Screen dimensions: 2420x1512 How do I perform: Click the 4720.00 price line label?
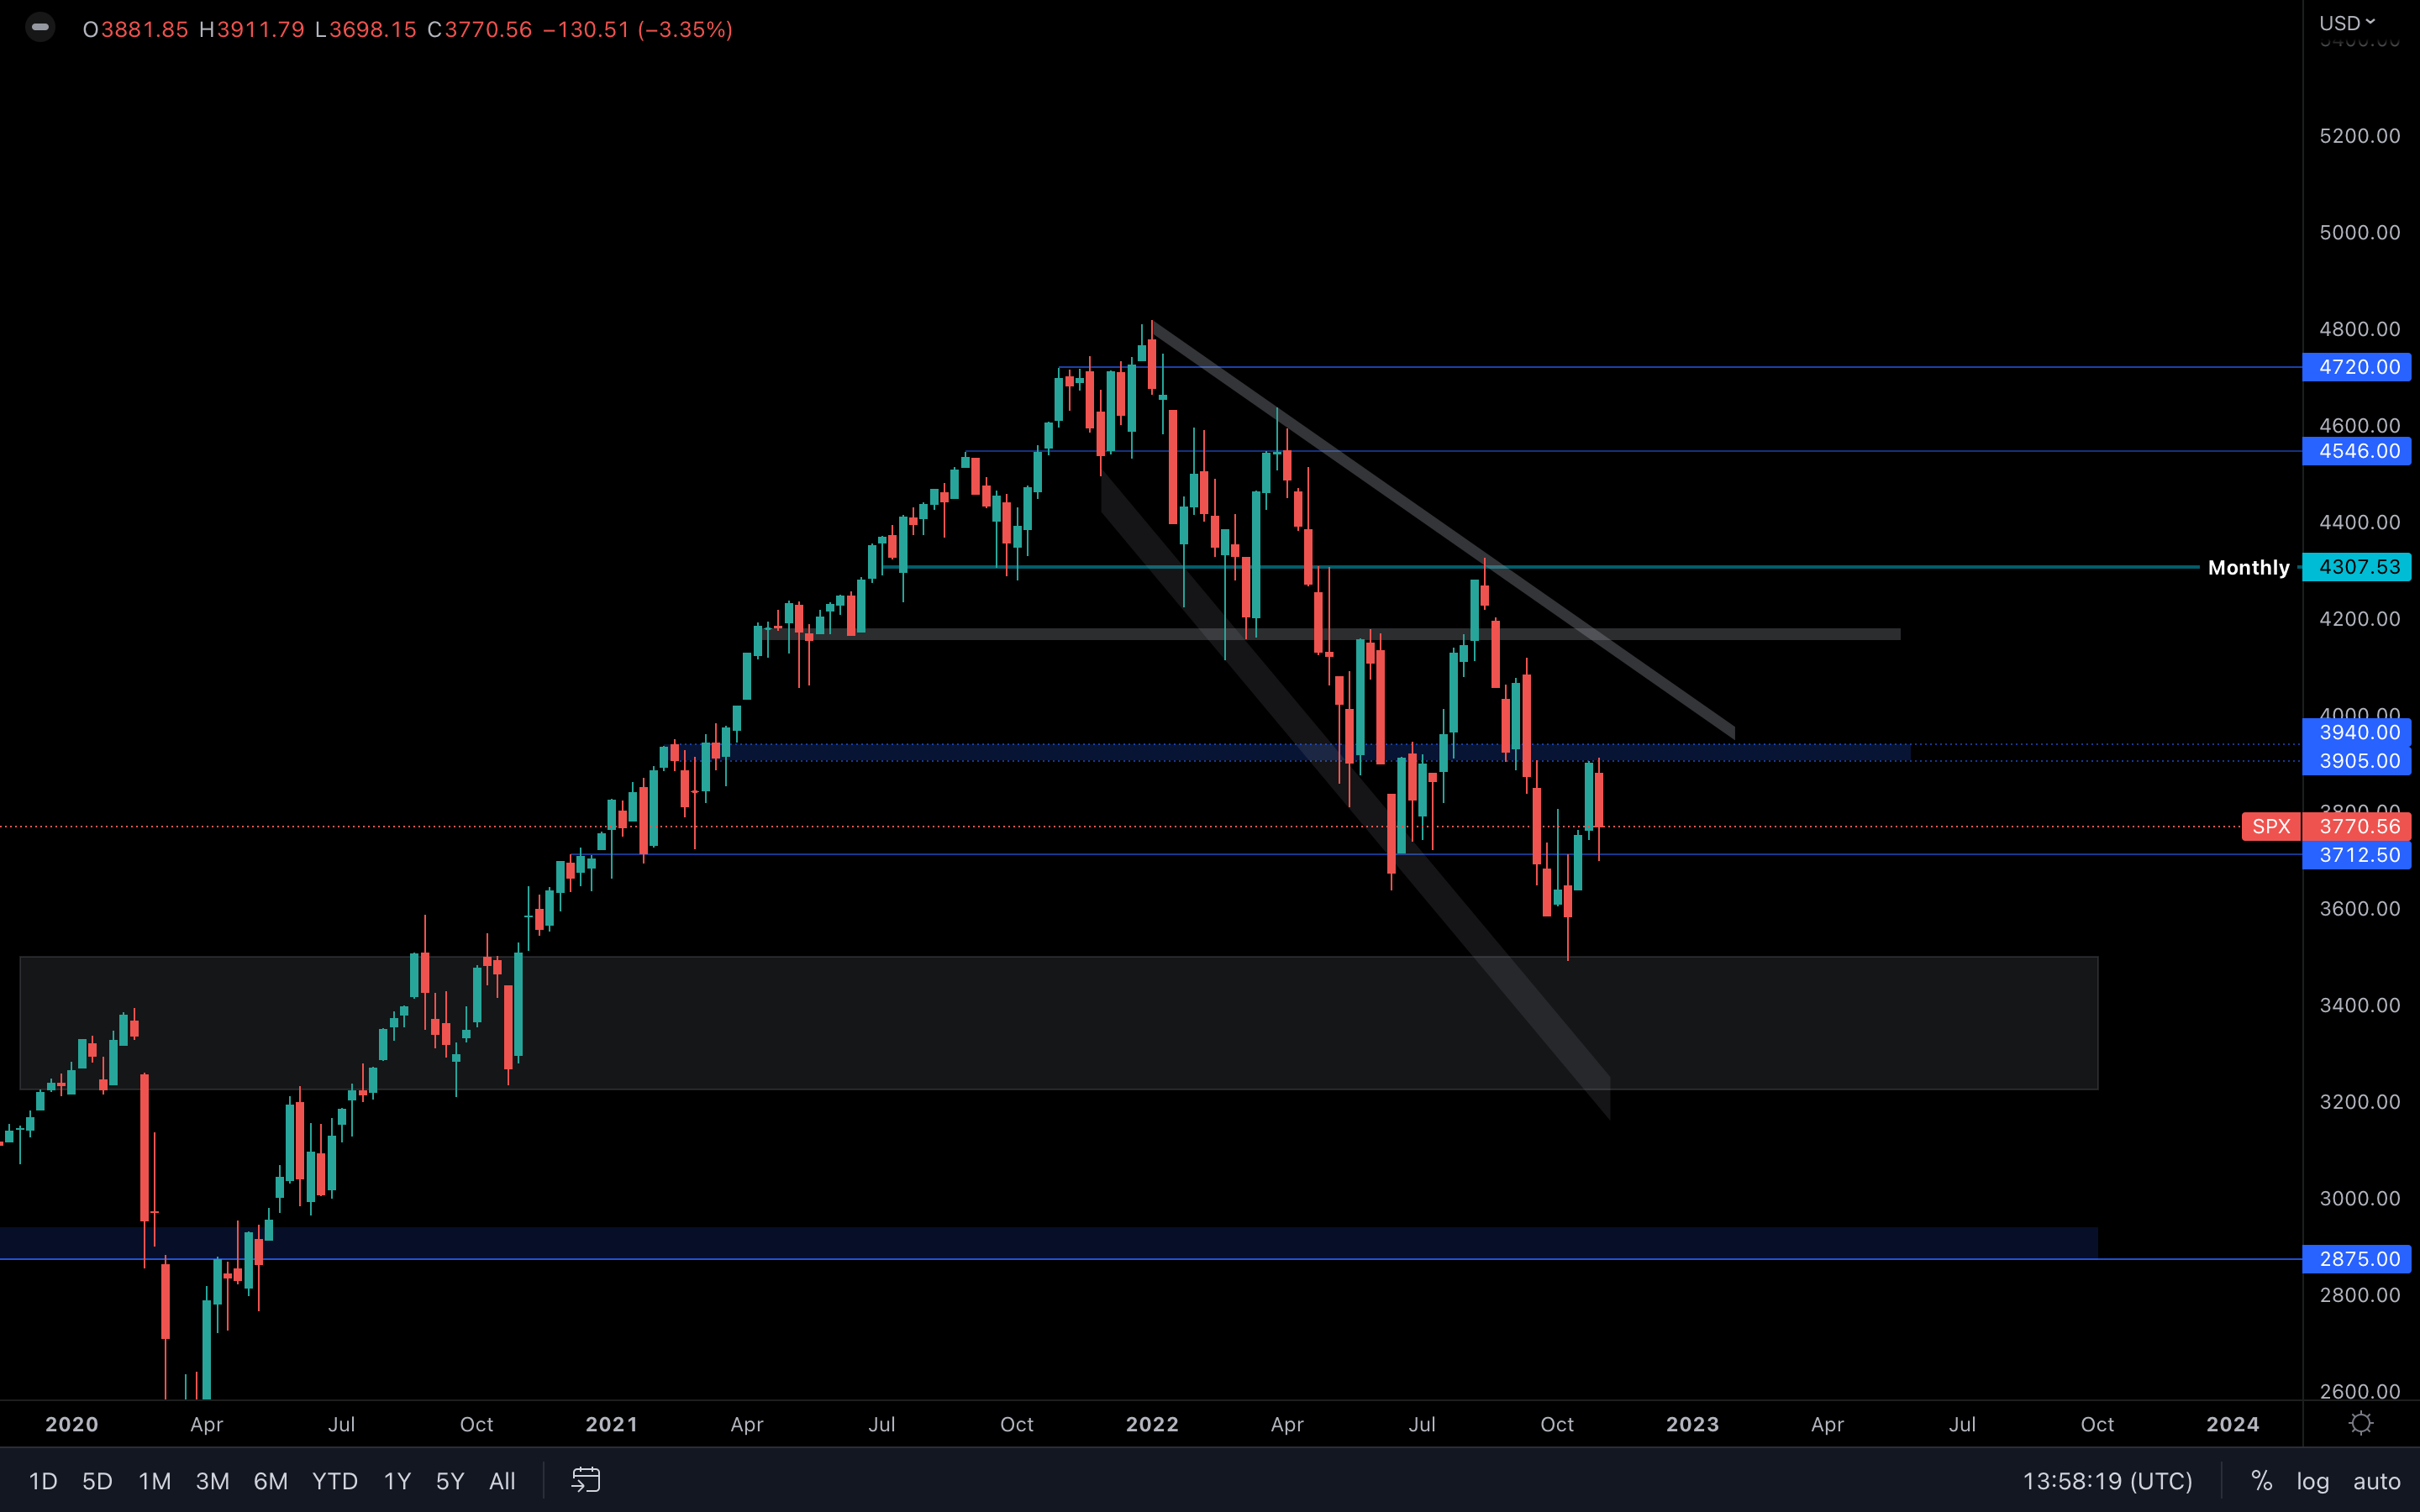point(2357,367)
